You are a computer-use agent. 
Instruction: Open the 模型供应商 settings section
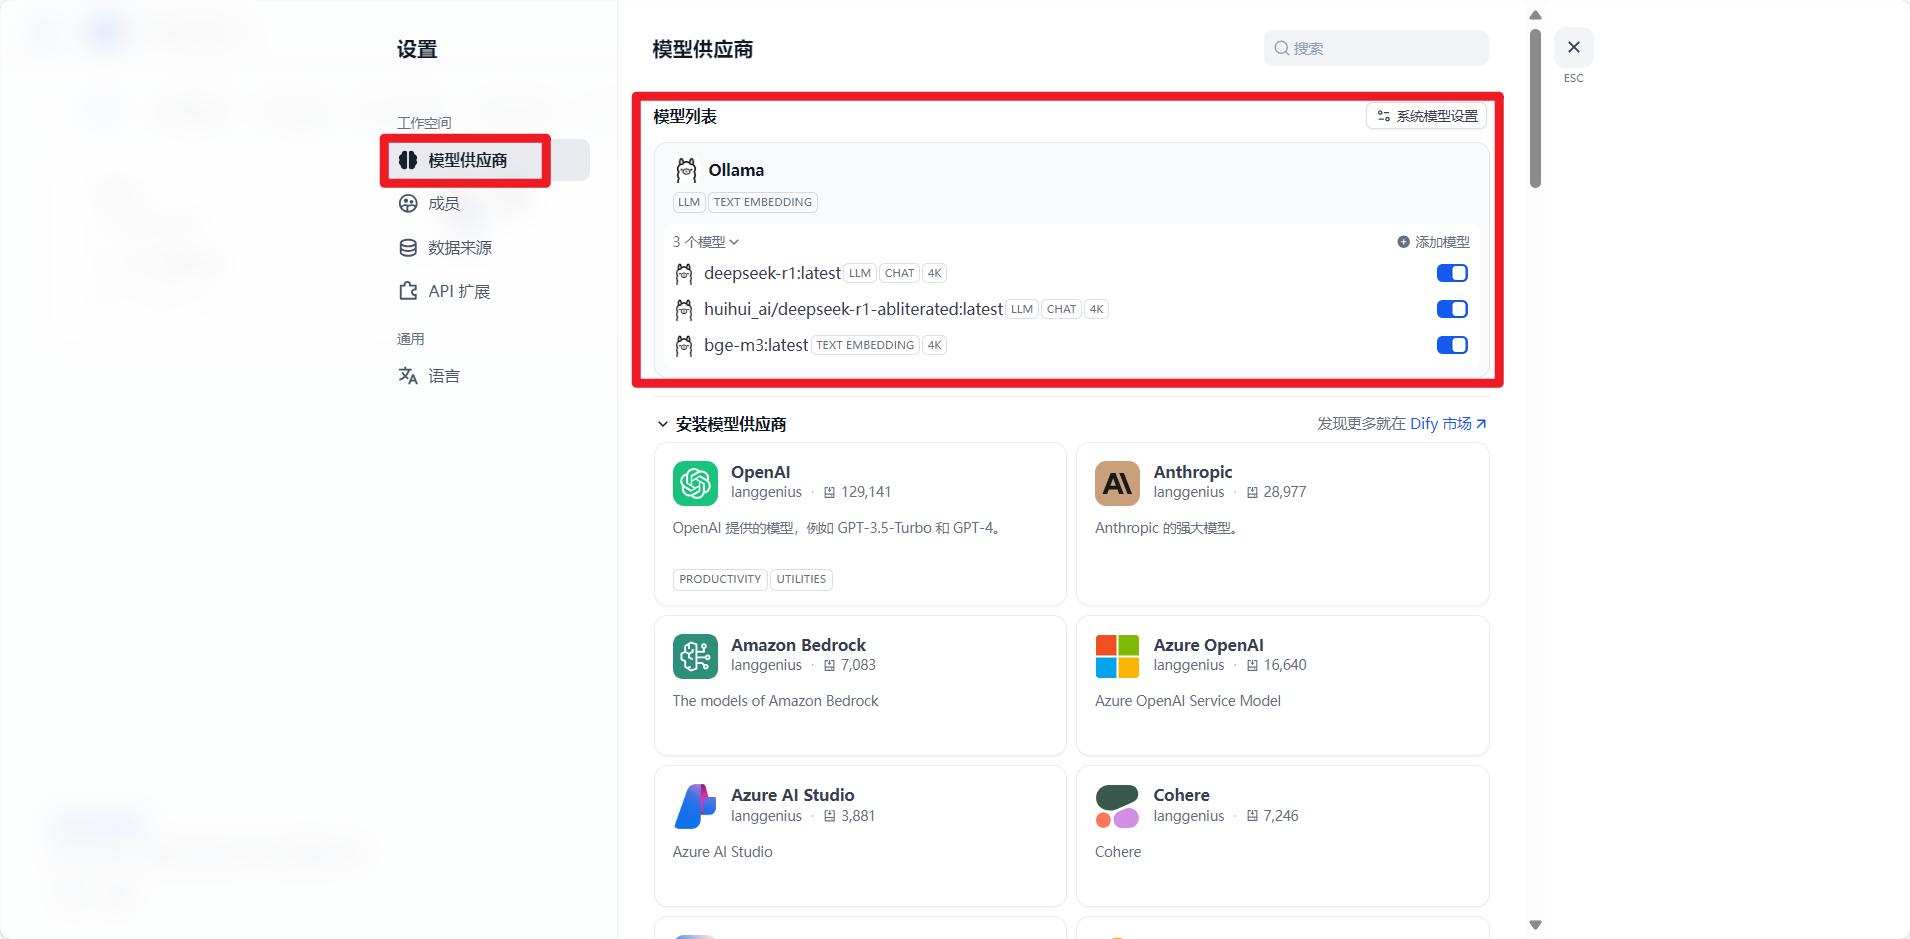pos(488,160)
